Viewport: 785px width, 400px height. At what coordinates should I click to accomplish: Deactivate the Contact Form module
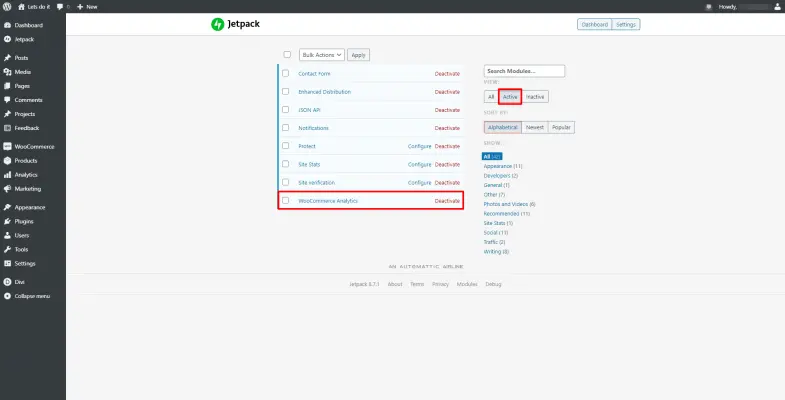[447, 74]
